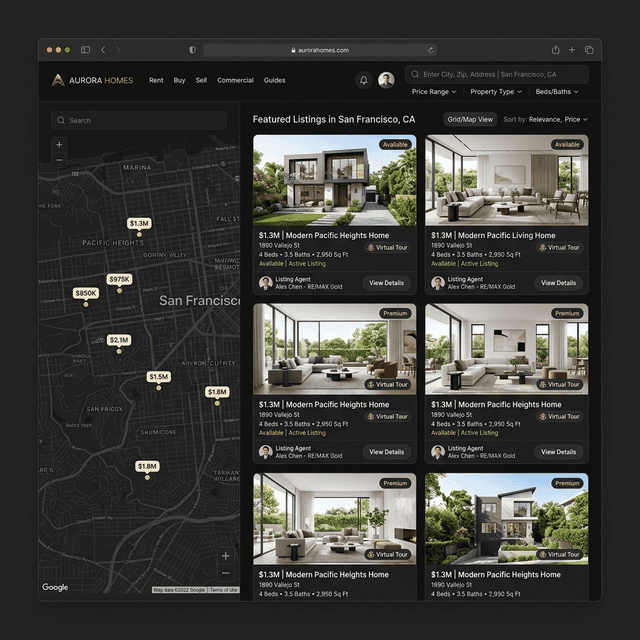Viewport: 640px width, 640px height.
Task: Show tab overview icon
Action: tap(589, 50)
